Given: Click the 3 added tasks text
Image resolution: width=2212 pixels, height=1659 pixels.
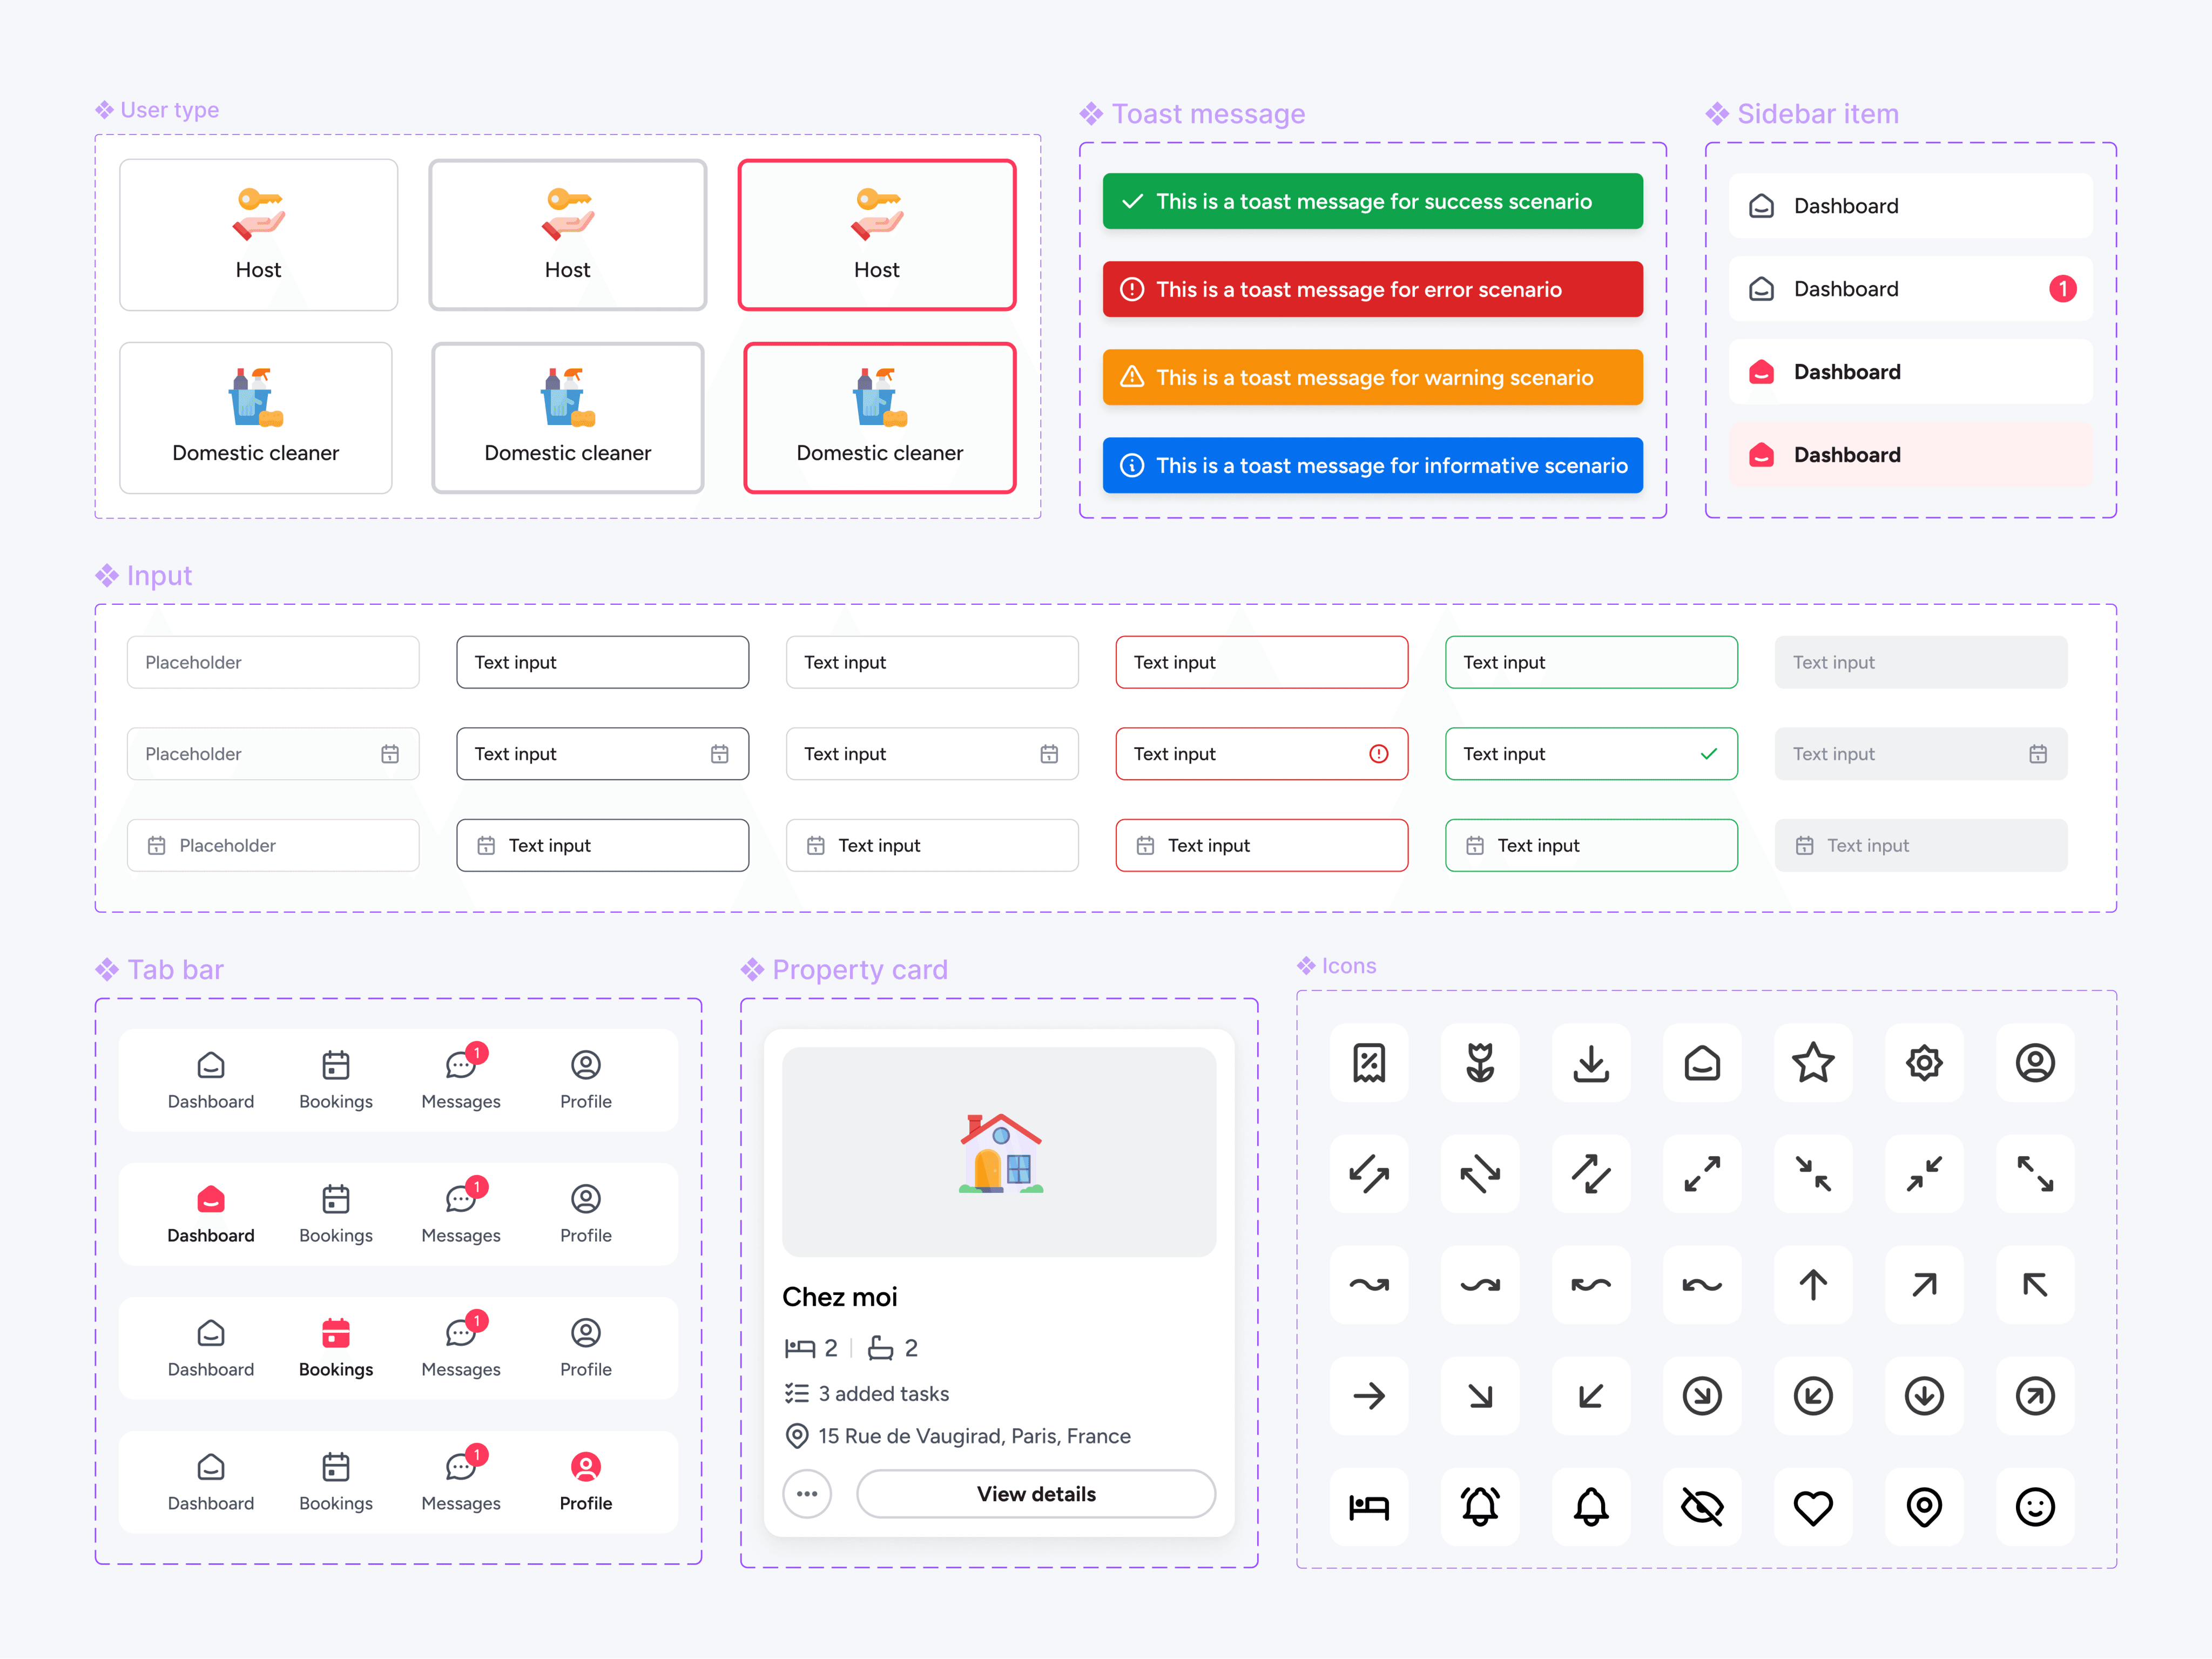Looking at the screenshot, I should (884, 1394).
